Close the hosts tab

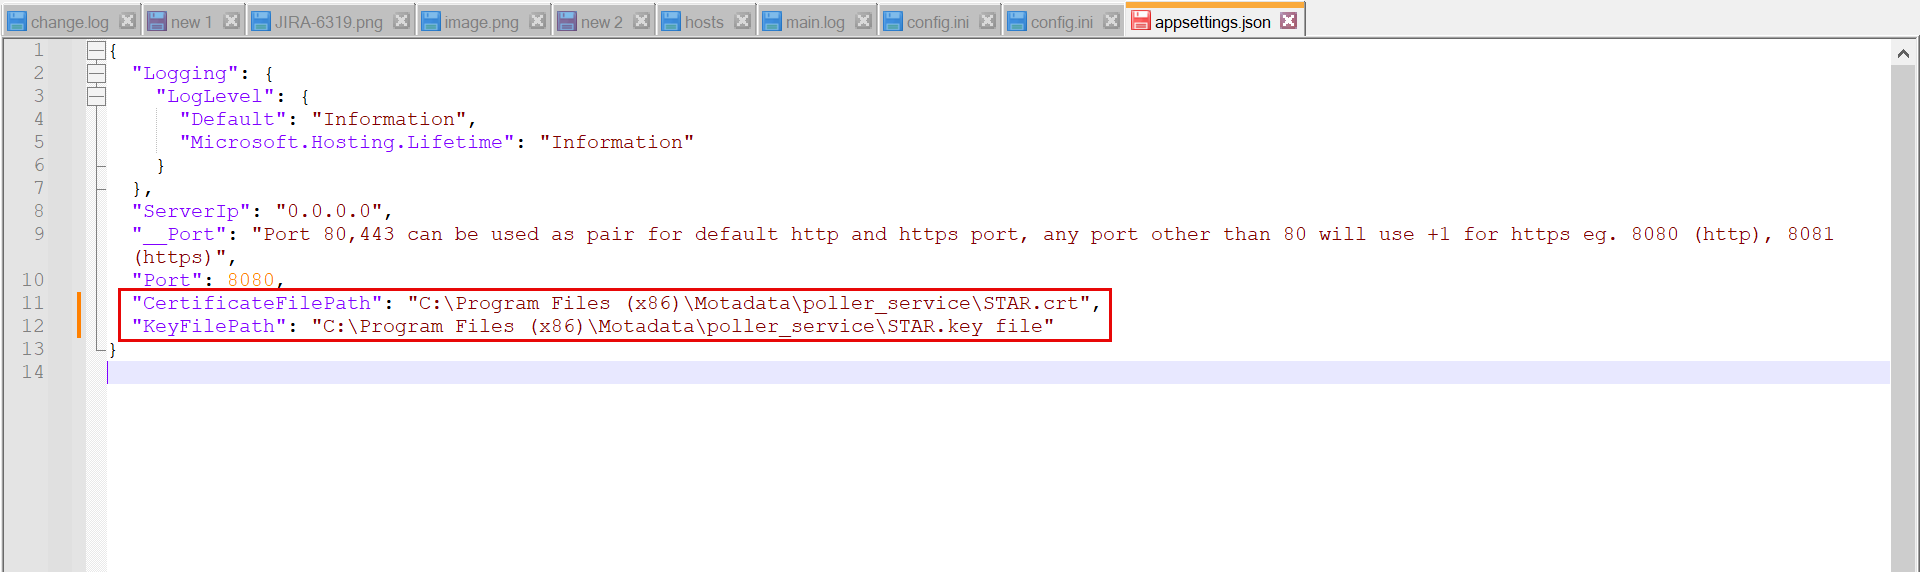pos(742,21)
